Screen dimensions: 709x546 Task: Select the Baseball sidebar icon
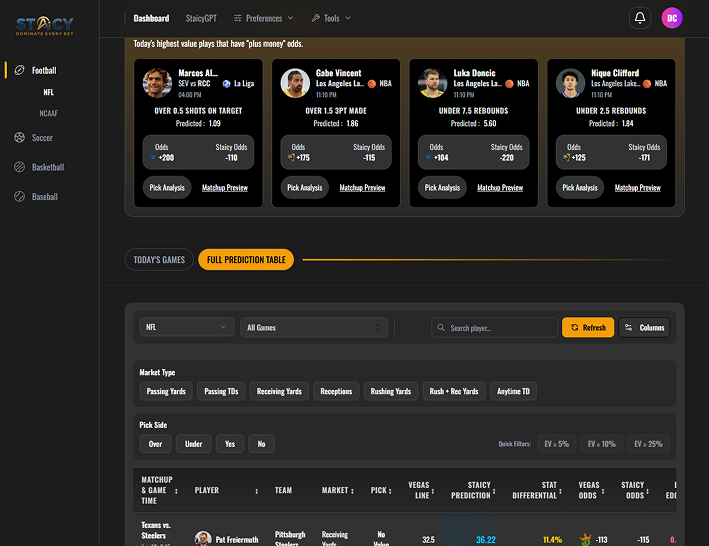pyautogui.click(x=19, y=197)
